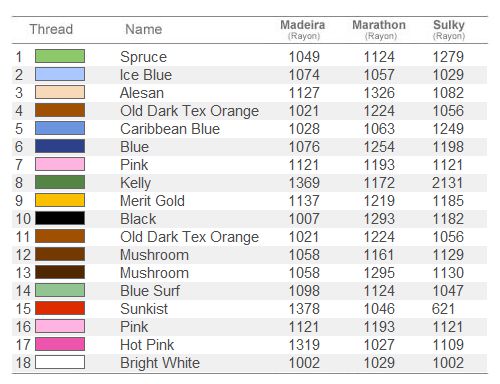Select the Blue Surf thread name

150,291
